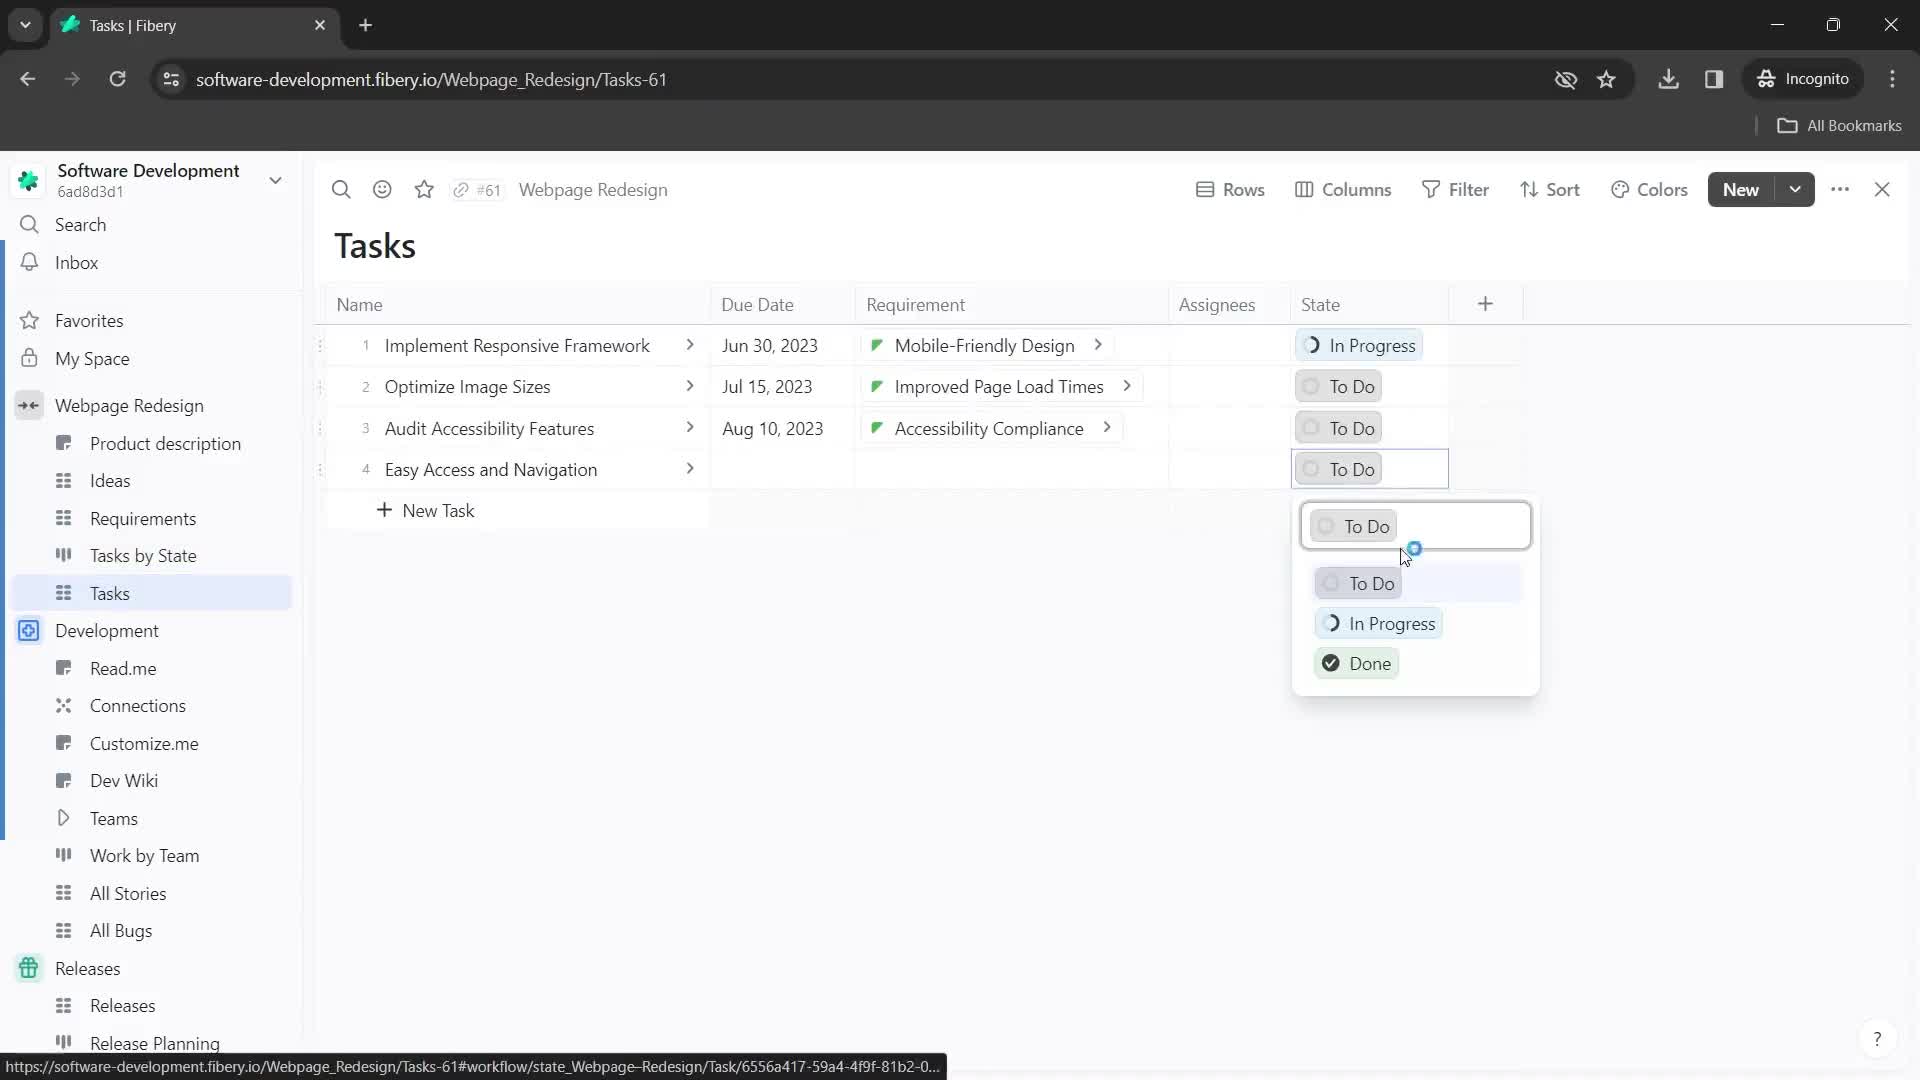Image resolution: width=1920 pixels, height=1080 pixels.
Task: Click the Rows view icon
Action: tap(1203, 189)
